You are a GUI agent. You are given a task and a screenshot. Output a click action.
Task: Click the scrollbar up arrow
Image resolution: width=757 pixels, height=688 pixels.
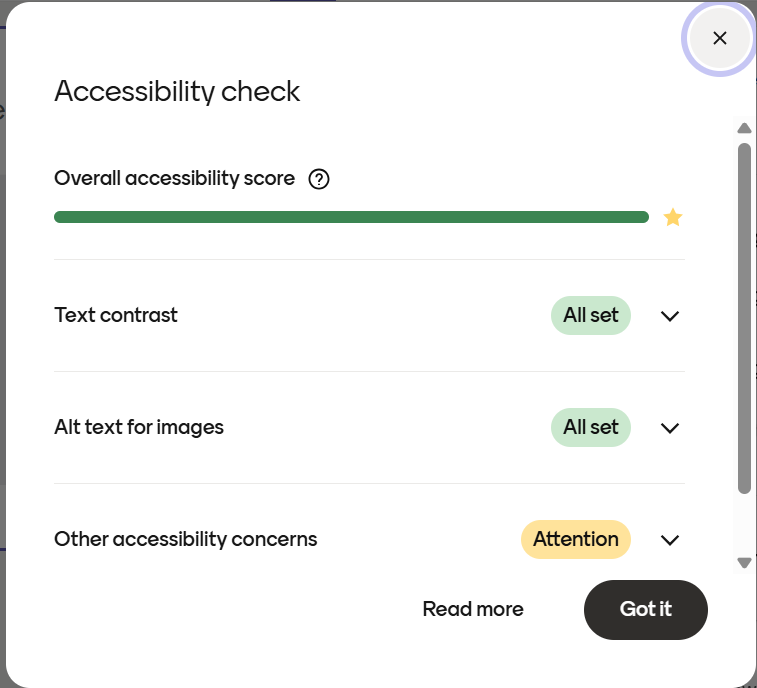[x=744, y=128]
